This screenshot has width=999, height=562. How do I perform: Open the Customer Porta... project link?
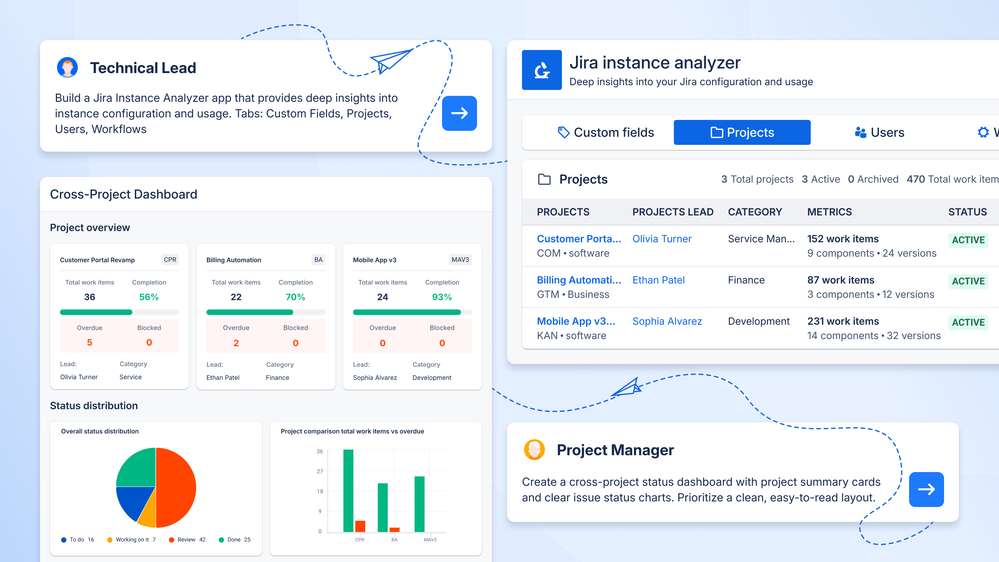[x=579, y=239]
